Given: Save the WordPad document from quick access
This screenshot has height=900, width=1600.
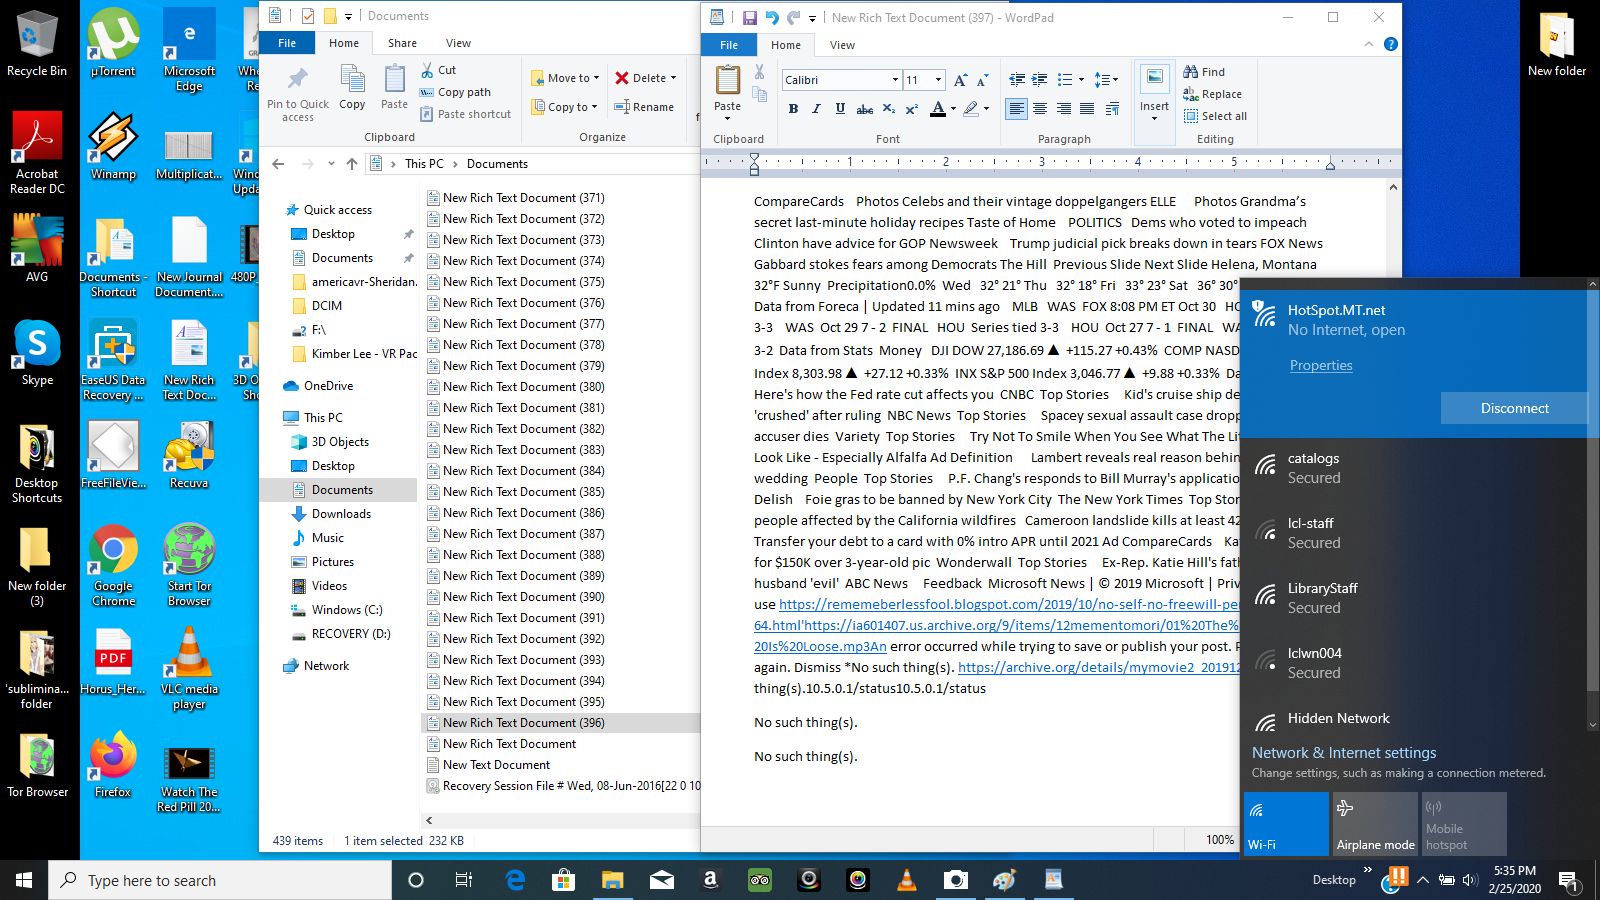Looking at the screenshot, I should point(749,17).
